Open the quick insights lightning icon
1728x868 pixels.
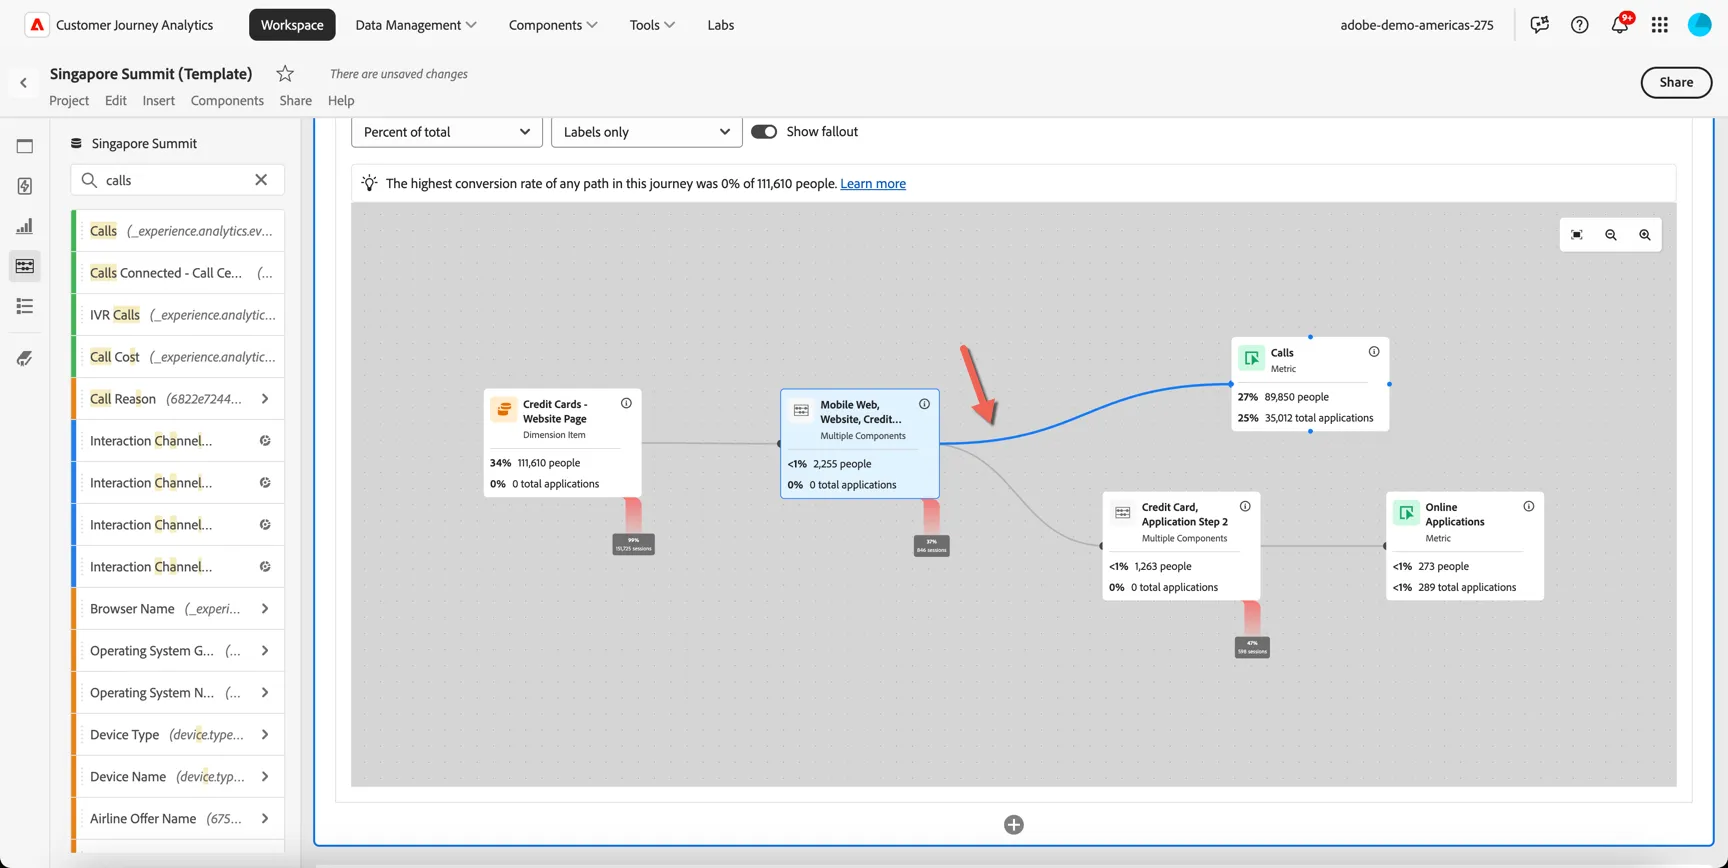[25, 186]
